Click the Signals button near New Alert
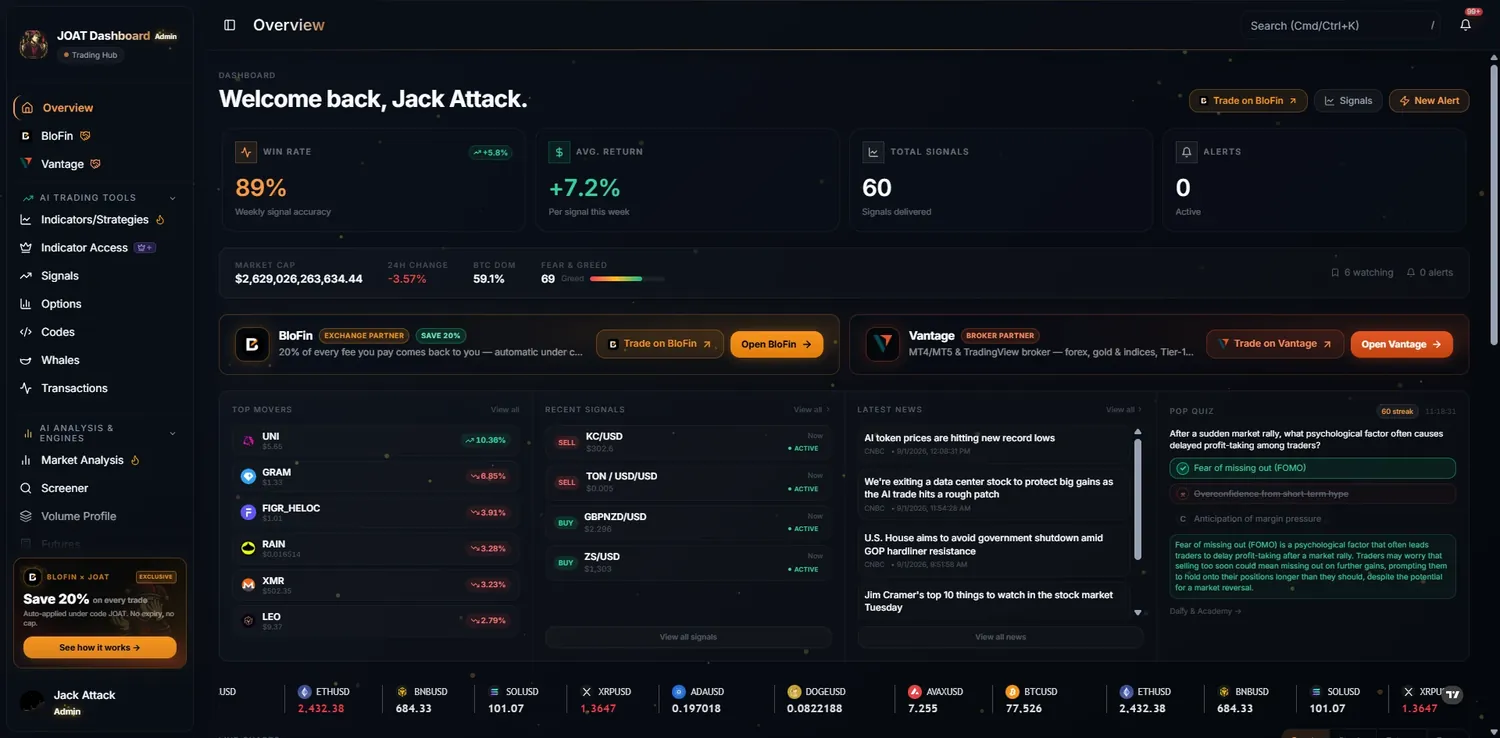The height and width of the screenshot is (738, 1500). pos(1348,101)
